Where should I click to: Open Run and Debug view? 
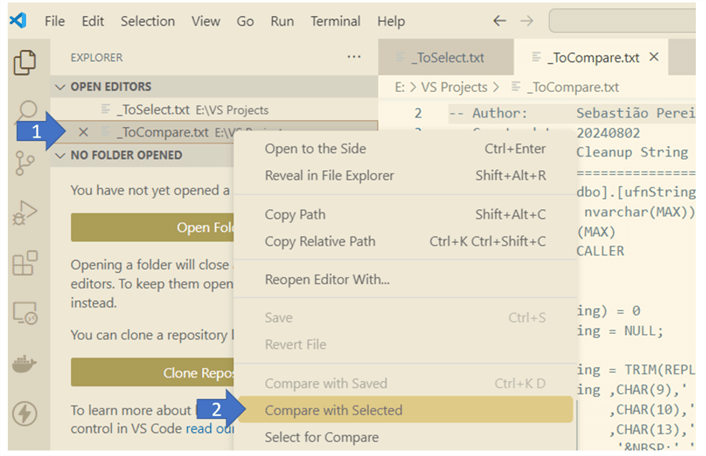[x=24, y=213]
